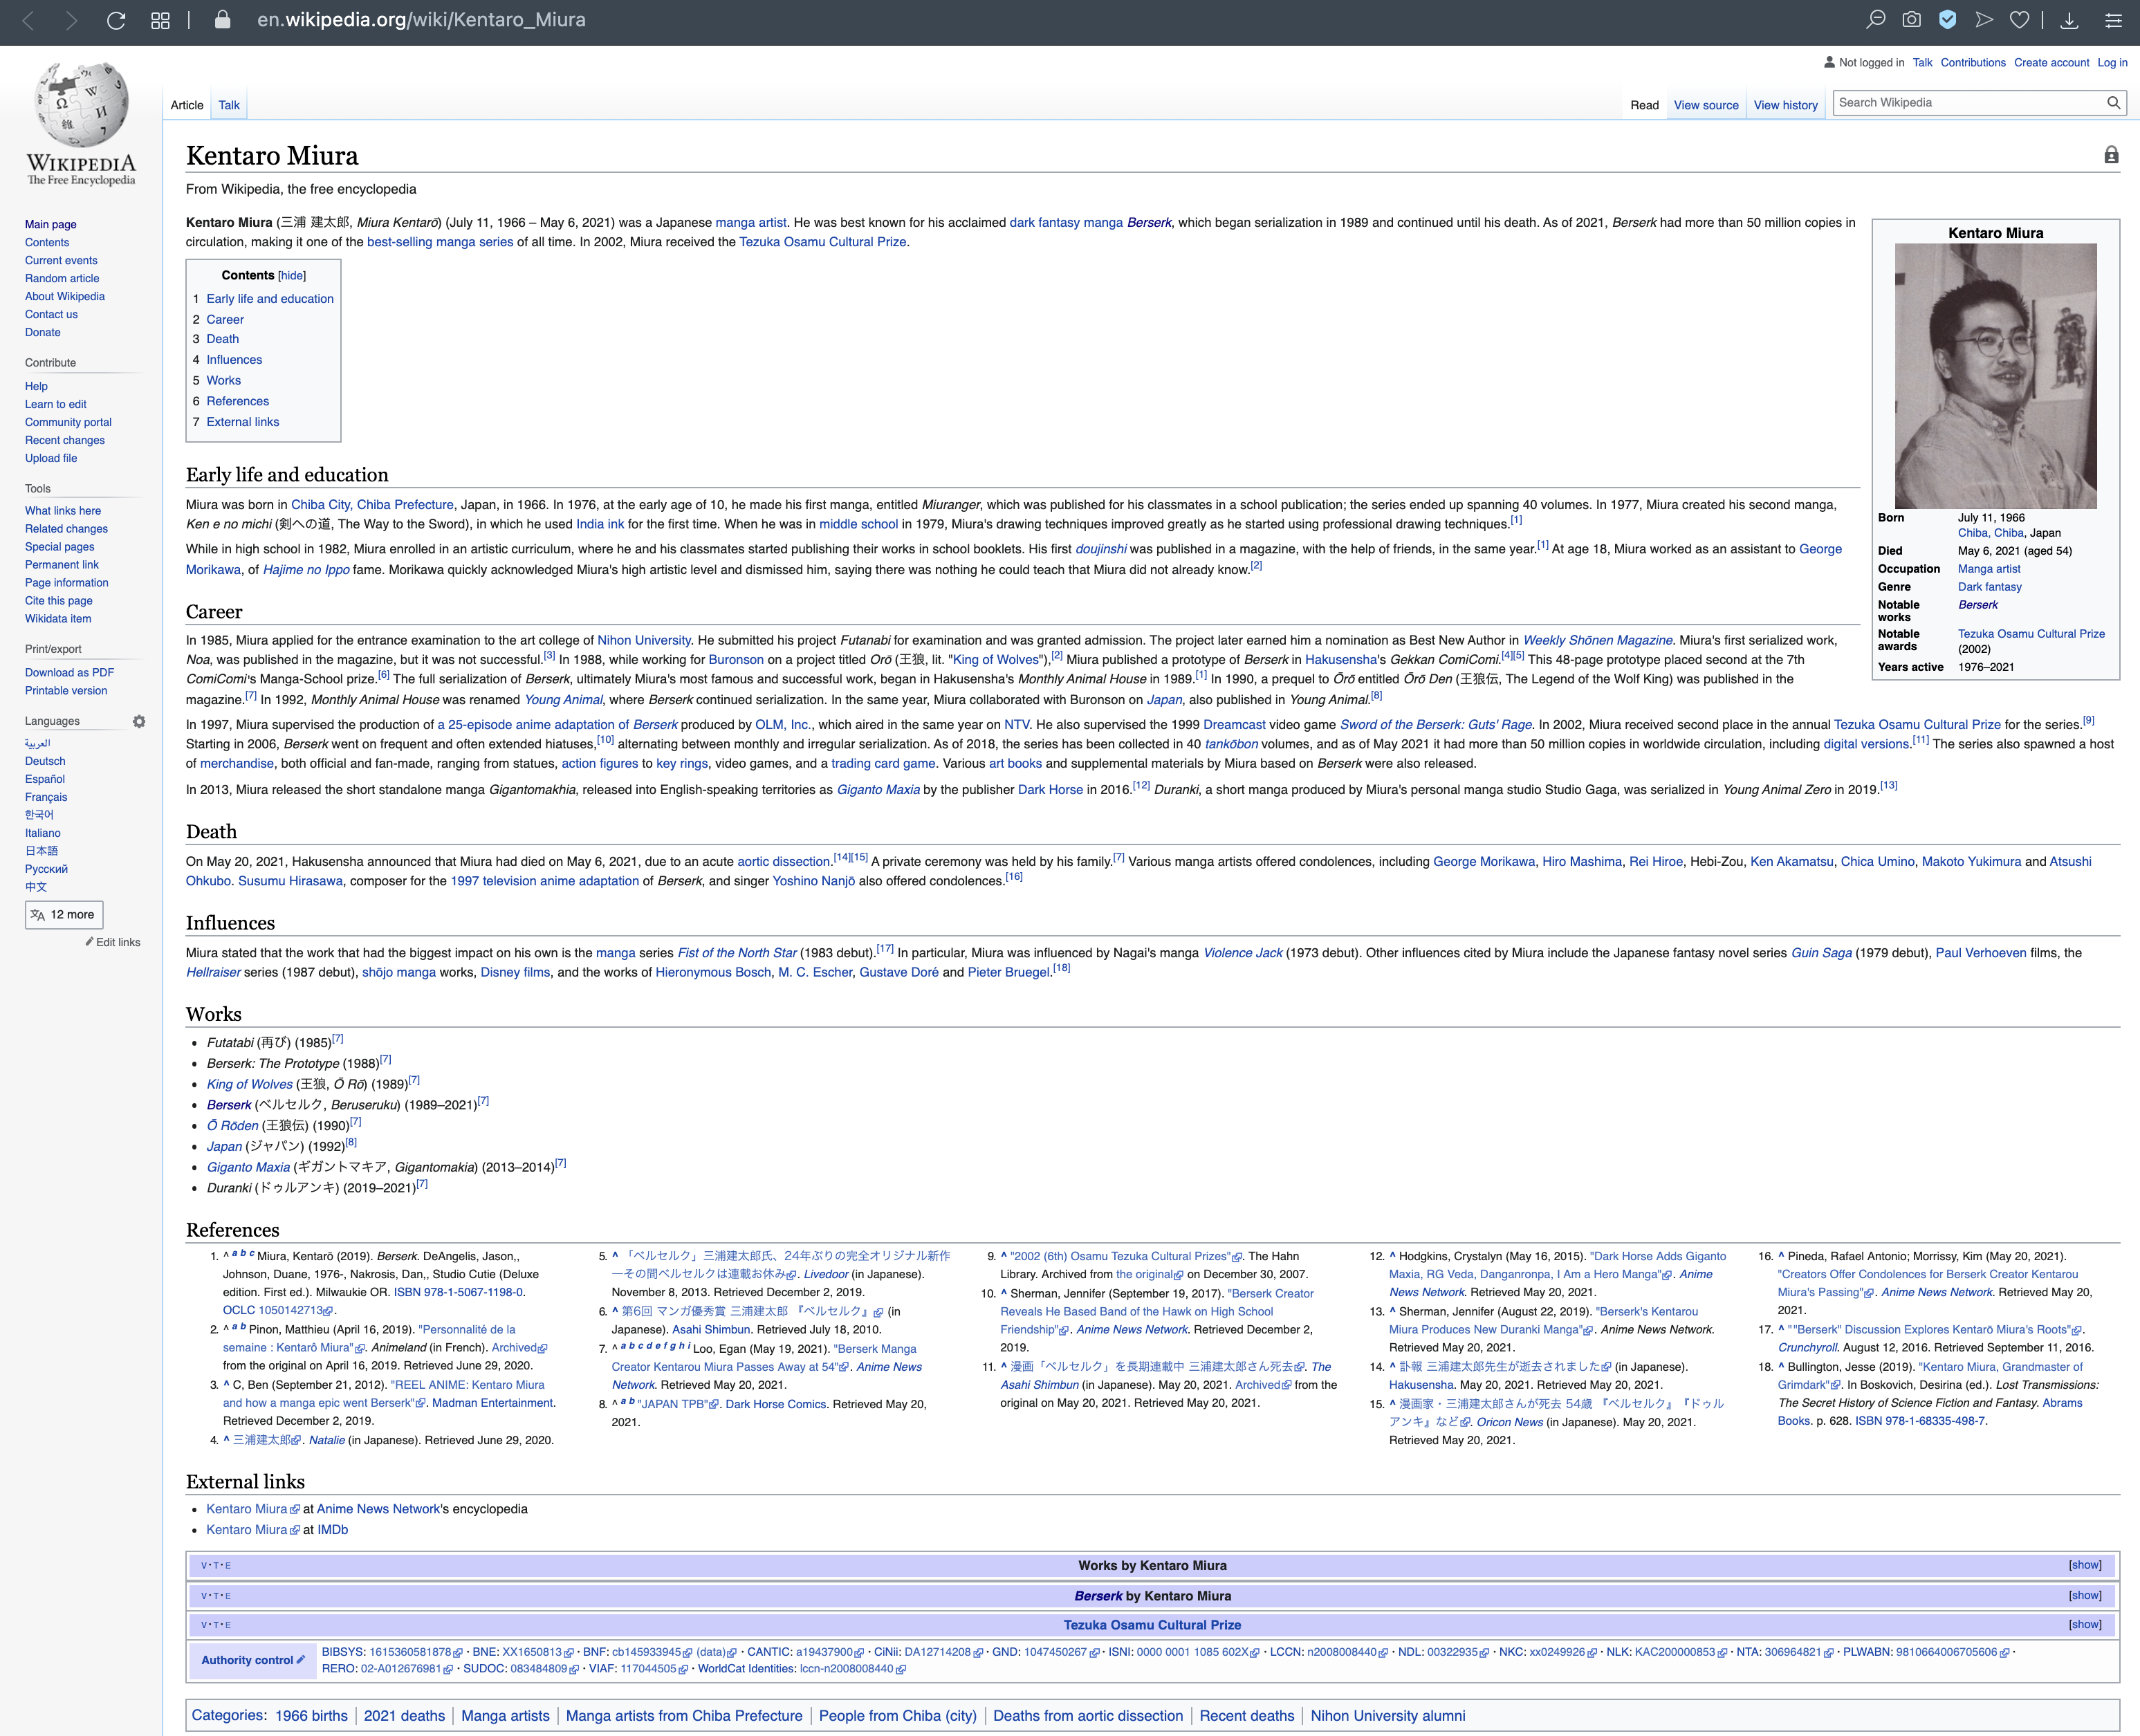Open What links here tool
This screenshot has width=2140, height=1736.
63,510
